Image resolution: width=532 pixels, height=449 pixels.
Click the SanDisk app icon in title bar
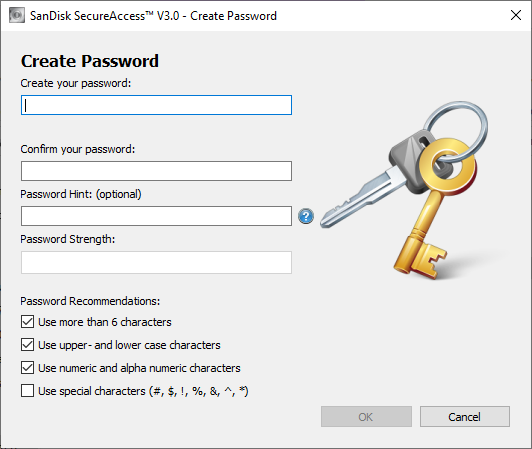coord(17,16)
